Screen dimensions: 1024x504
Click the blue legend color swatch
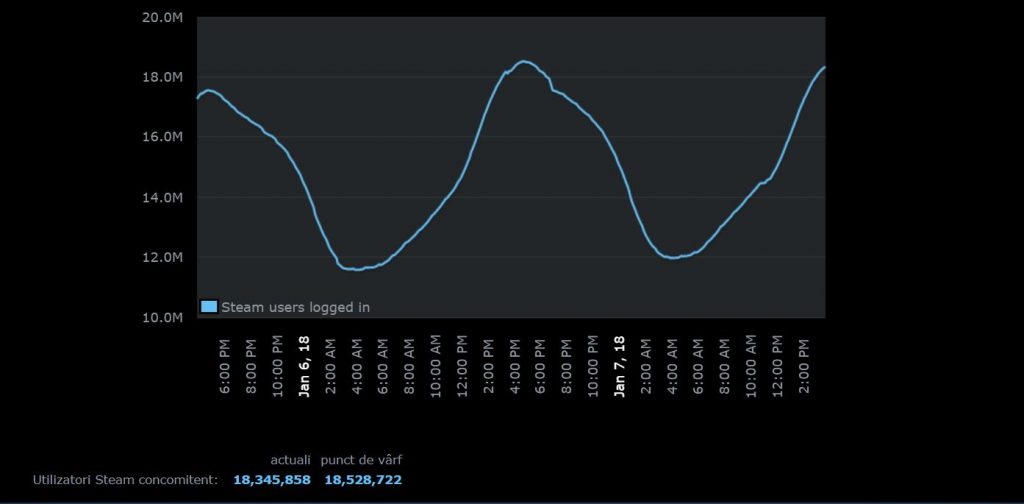point(209,307)
